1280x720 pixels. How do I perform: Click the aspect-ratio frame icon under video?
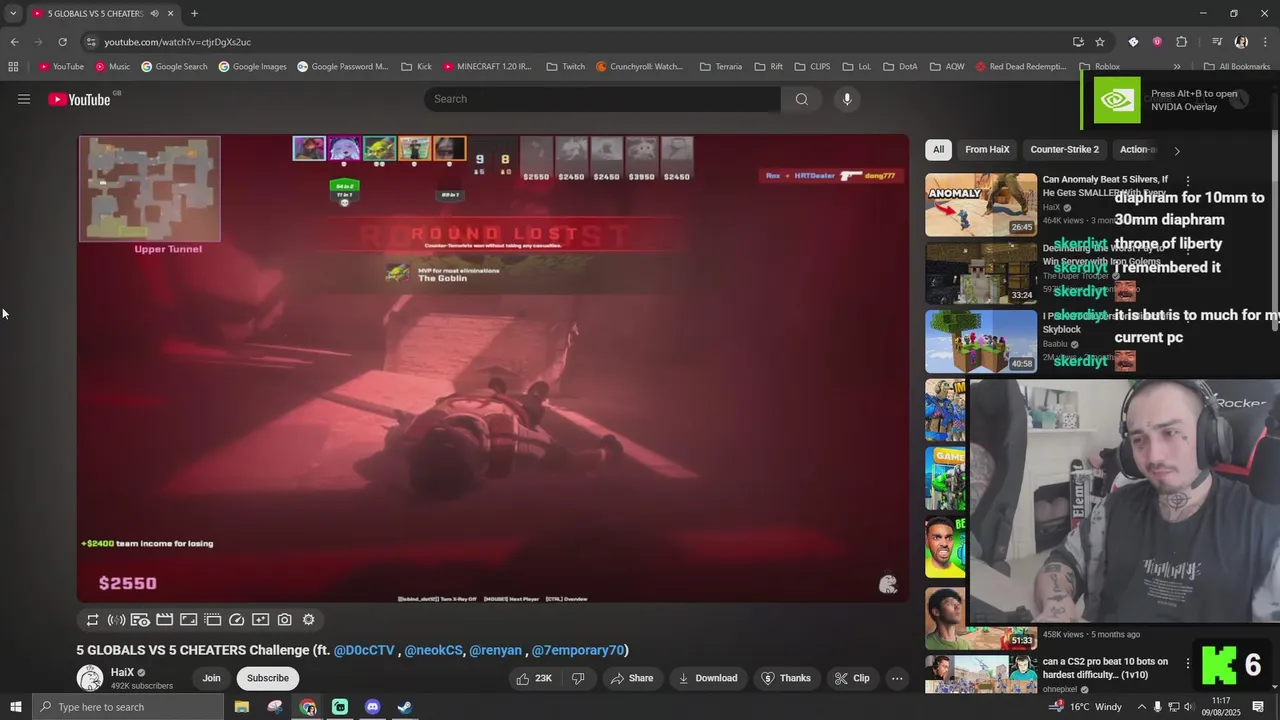[188, 620]
